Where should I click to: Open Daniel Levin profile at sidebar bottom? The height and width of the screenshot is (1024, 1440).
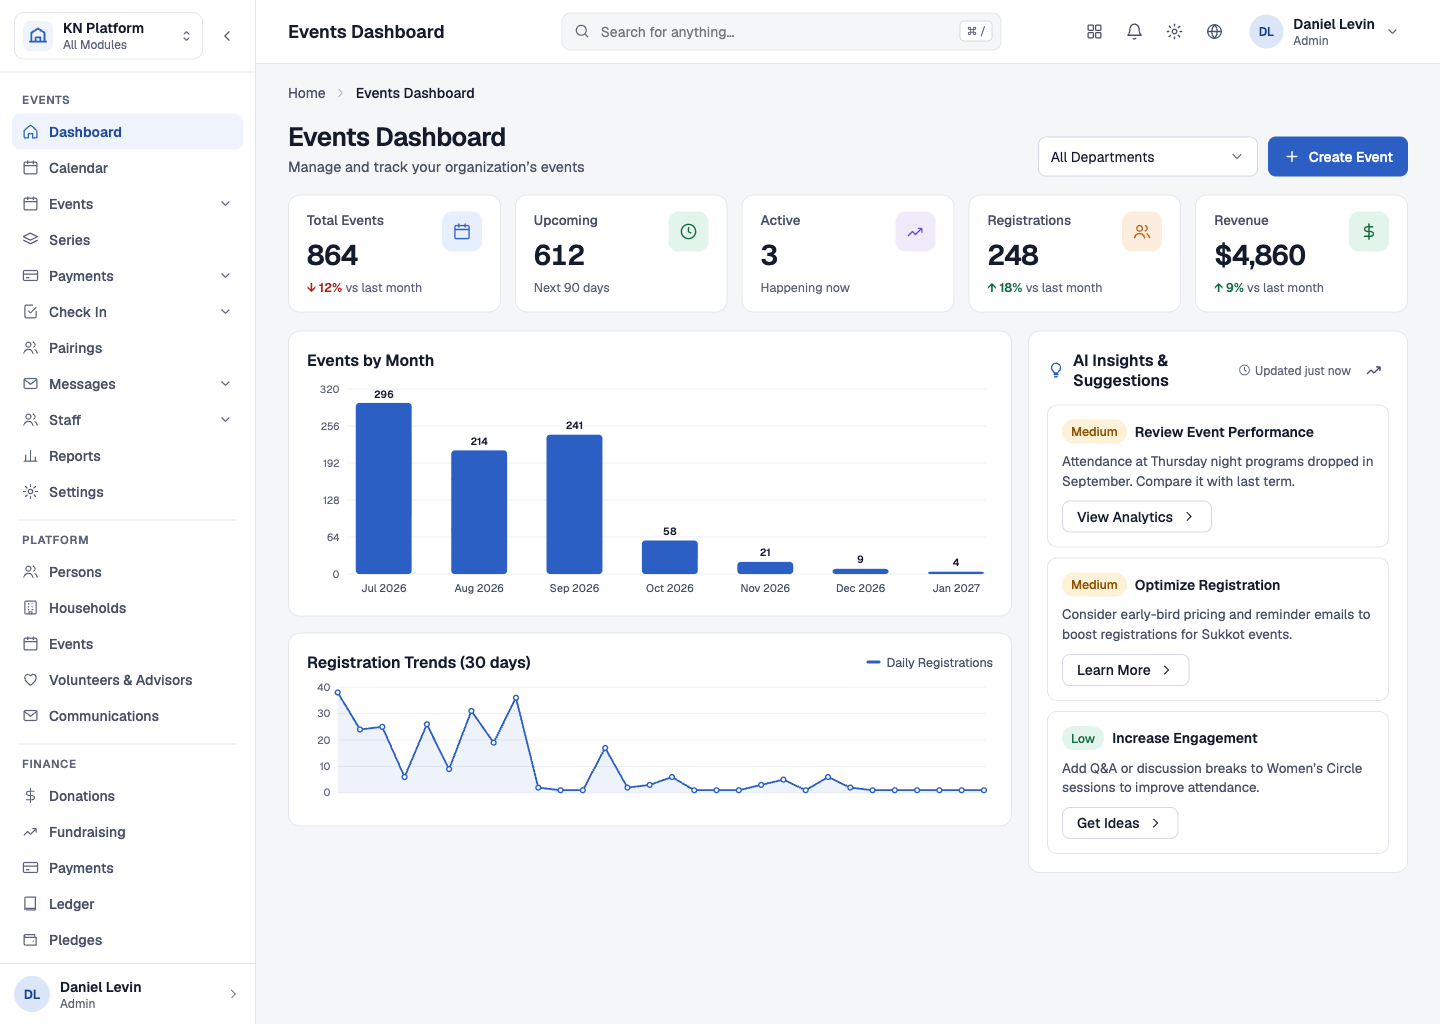click(127, 994)
